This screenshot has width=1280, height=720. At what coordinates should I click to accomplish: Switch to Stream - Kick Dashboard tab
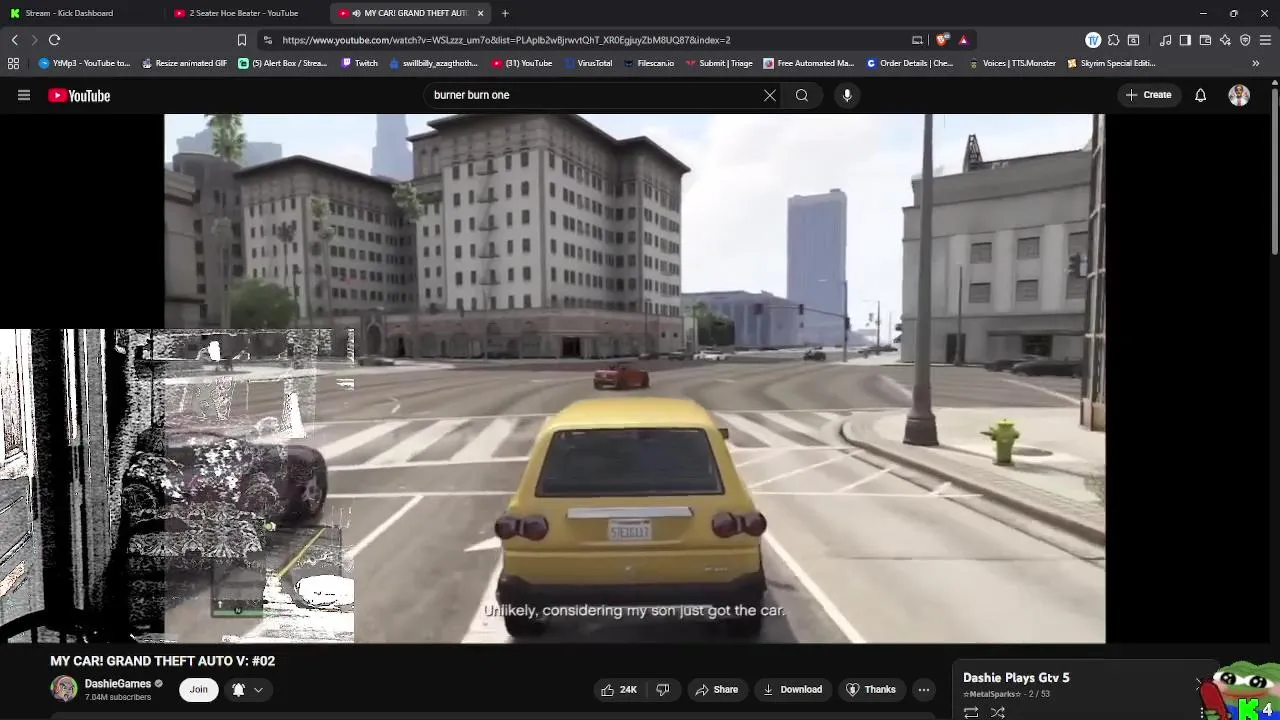click(x=82, y=13)
